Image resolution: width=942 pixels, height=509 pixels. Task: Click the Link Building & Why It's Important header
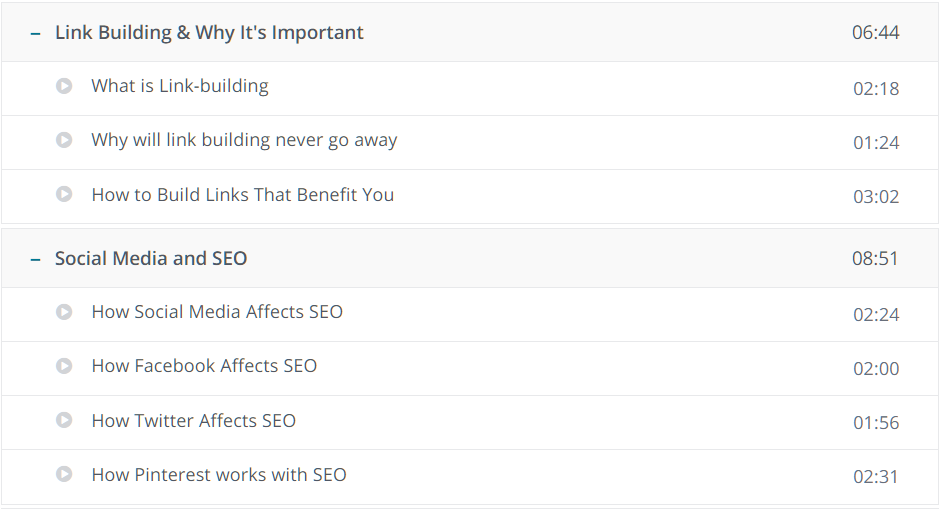point(209,32)
